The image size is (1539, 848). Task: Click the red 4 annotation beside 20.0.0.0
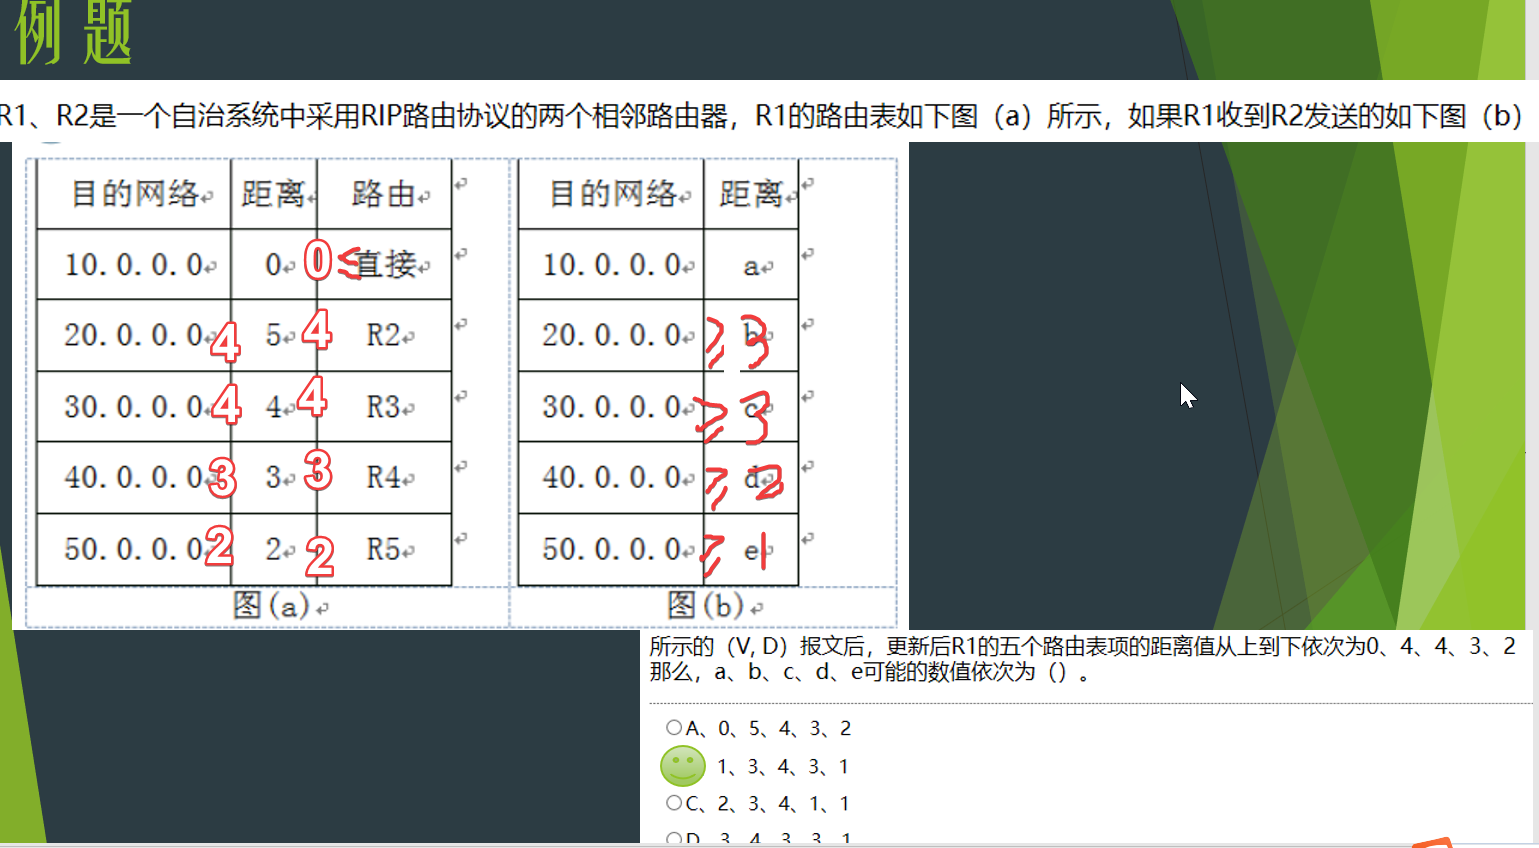pos(226,344)
